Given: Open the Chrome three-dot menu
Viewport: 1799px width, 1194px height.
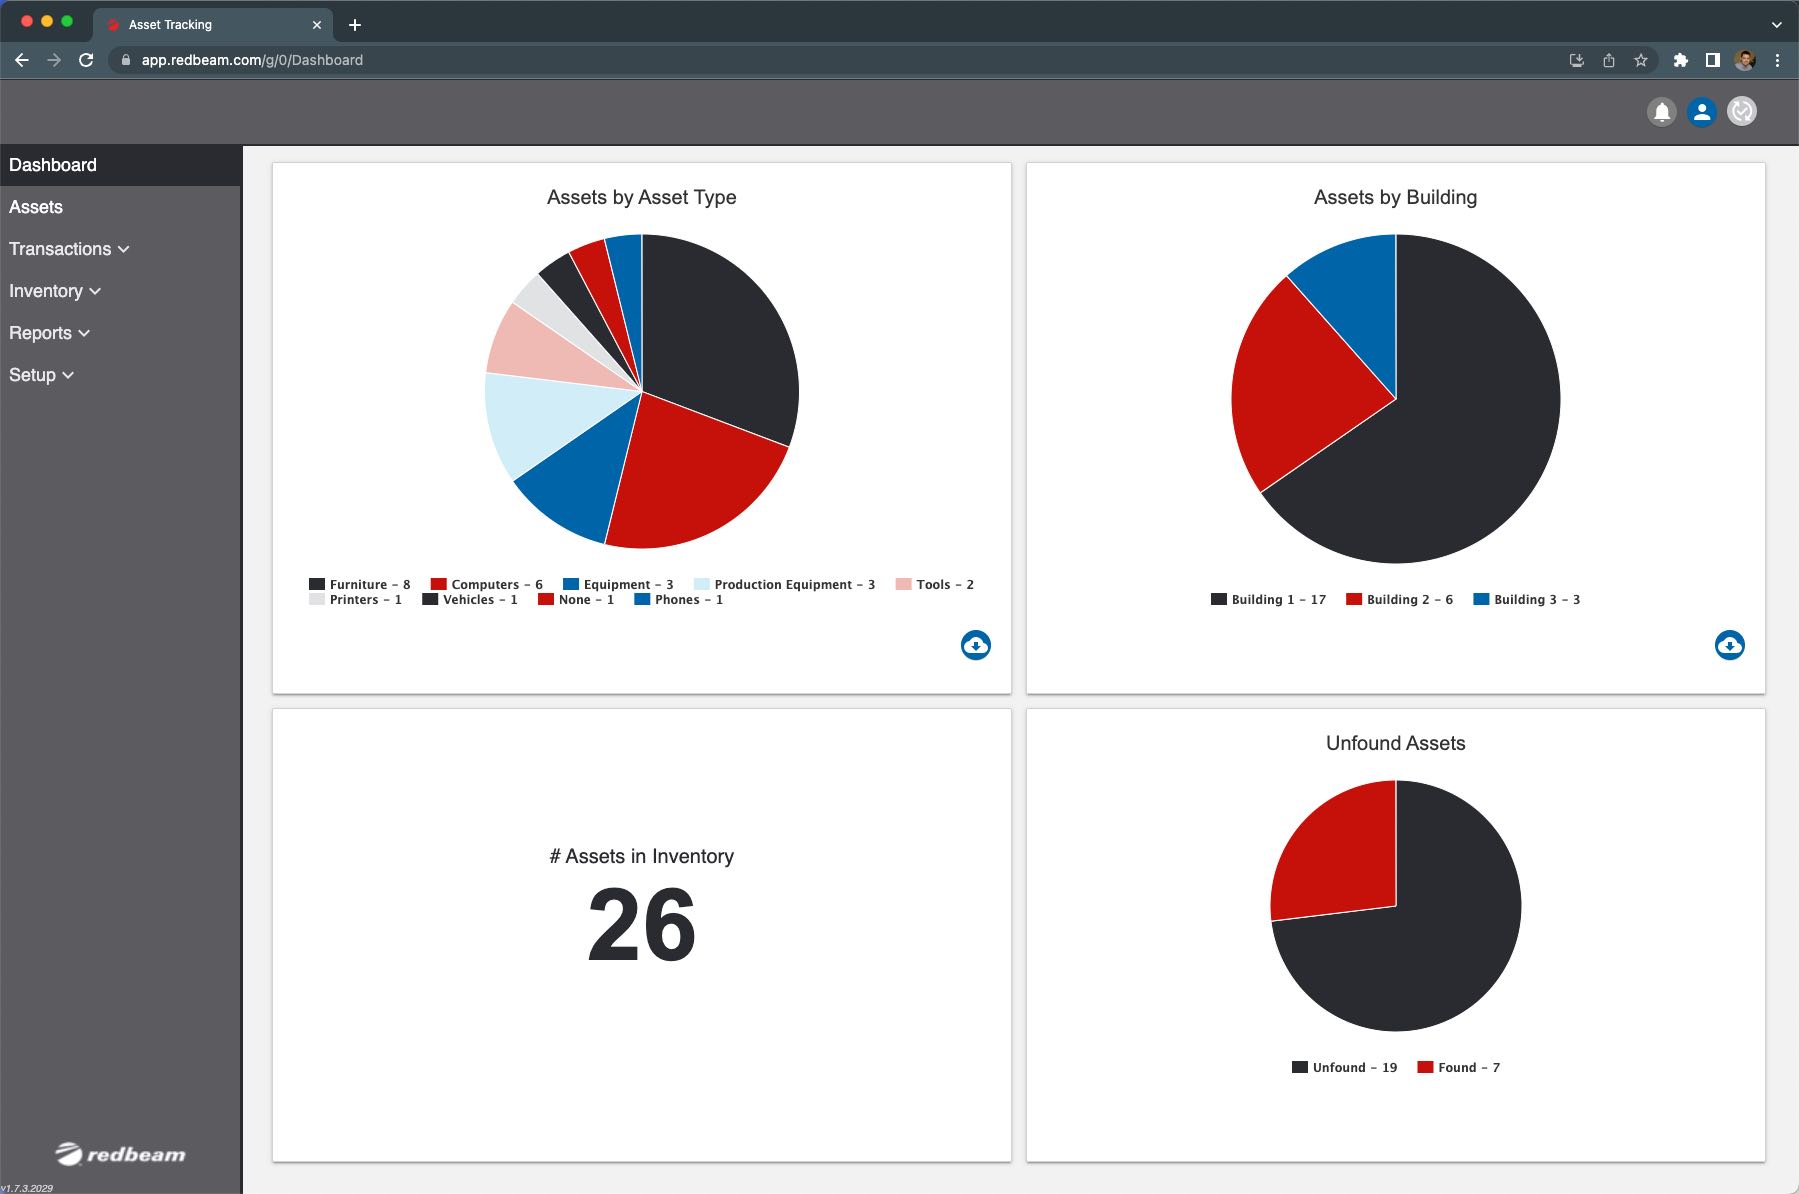Looking at the screenshot, I should pyautogui.click(x=1777, y=60).
